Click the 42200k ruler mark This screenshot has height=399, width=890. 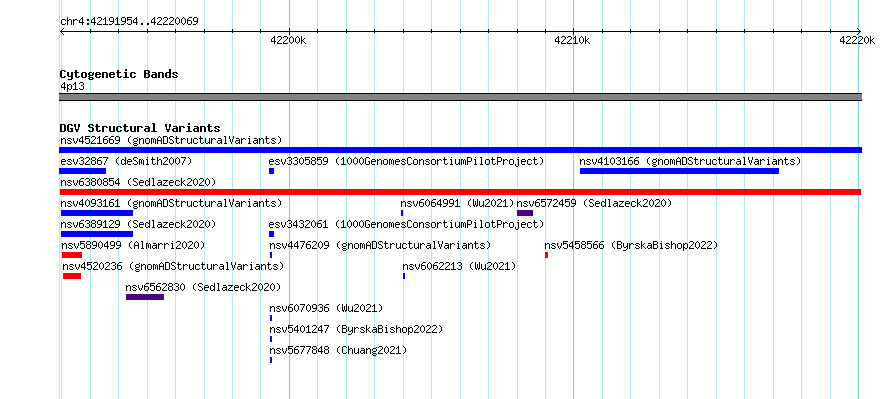point(289,40)
